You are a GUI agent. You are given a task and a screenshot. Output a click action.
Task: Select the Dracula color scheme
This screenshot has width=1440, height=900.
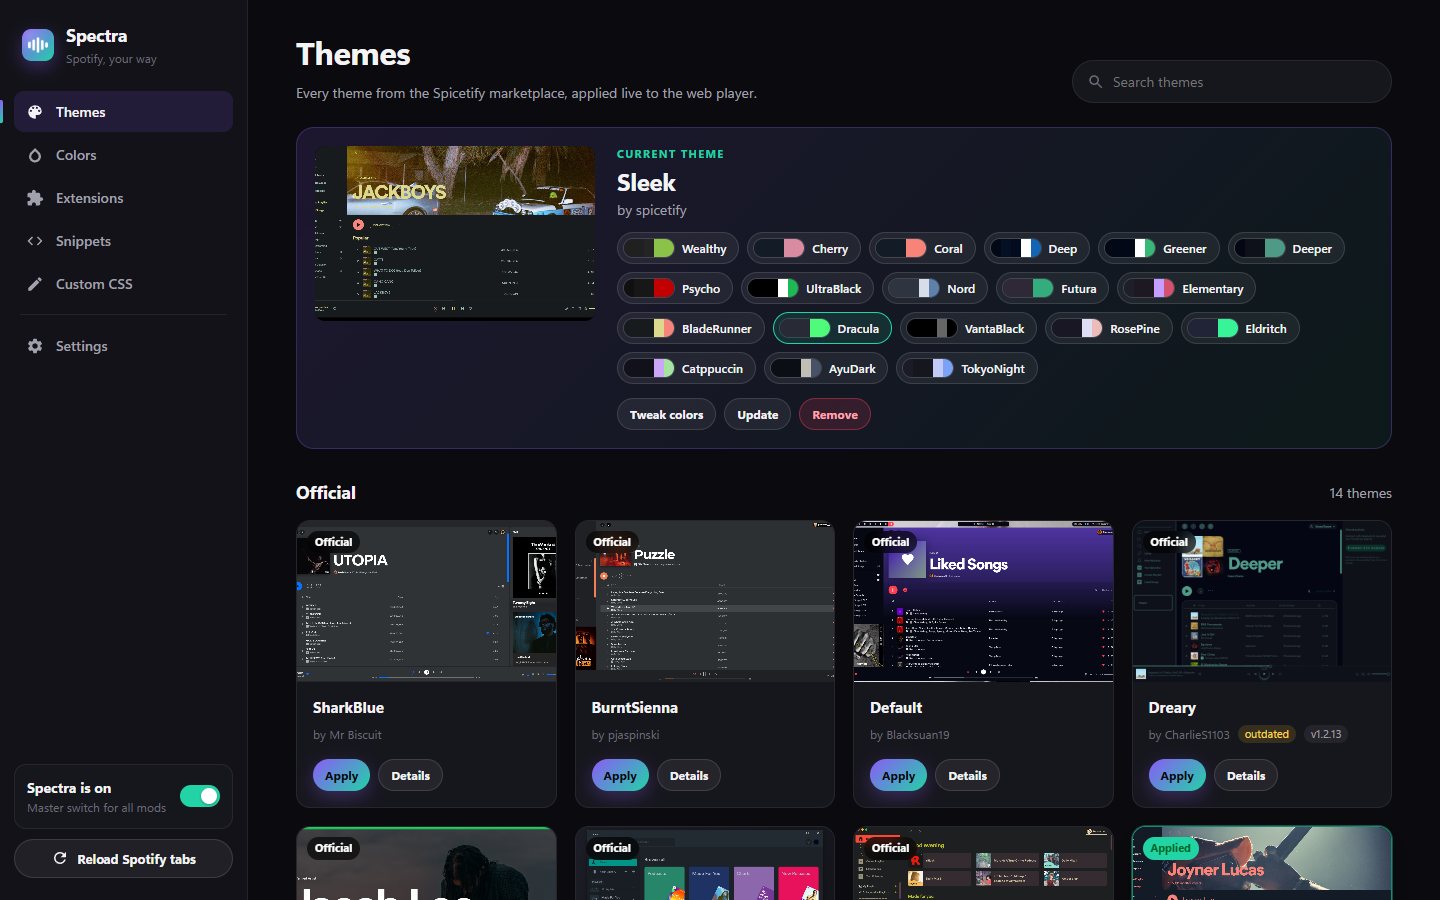(832, 329)
